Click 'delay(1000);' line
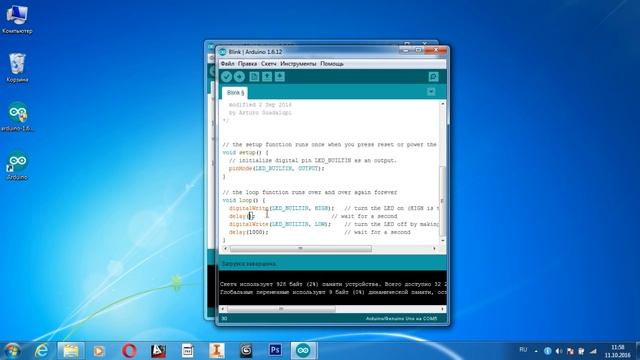 249,232
